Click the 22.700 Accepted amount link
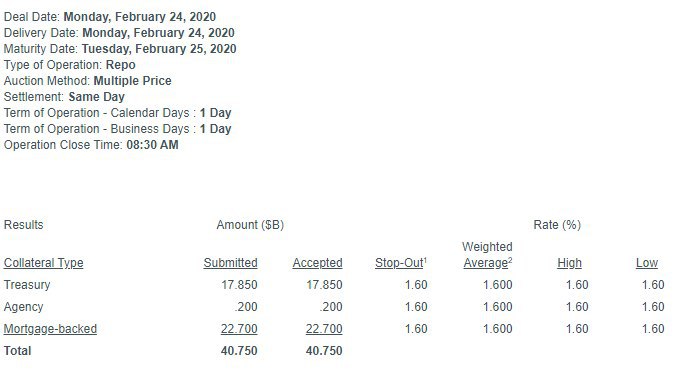Screen dimensions: 674x369 (324, 329)
